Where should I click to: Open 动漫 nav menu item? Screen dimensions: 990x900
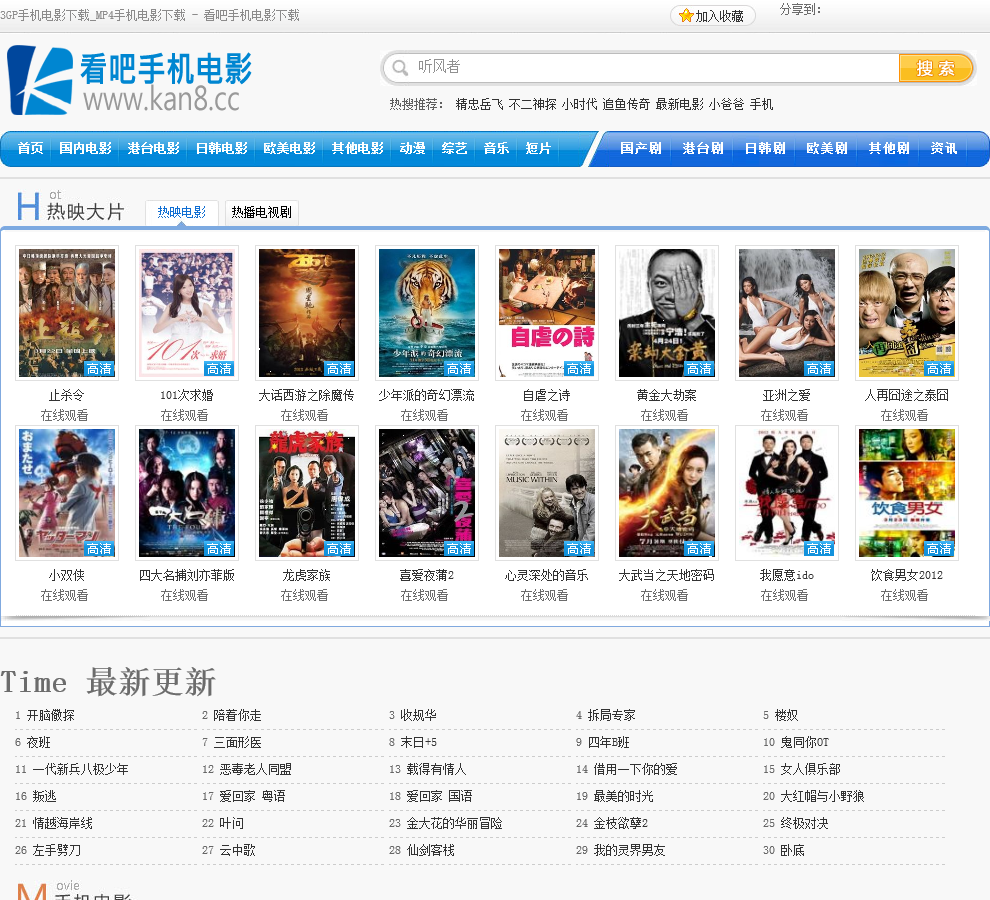click(x=412, y=148)
